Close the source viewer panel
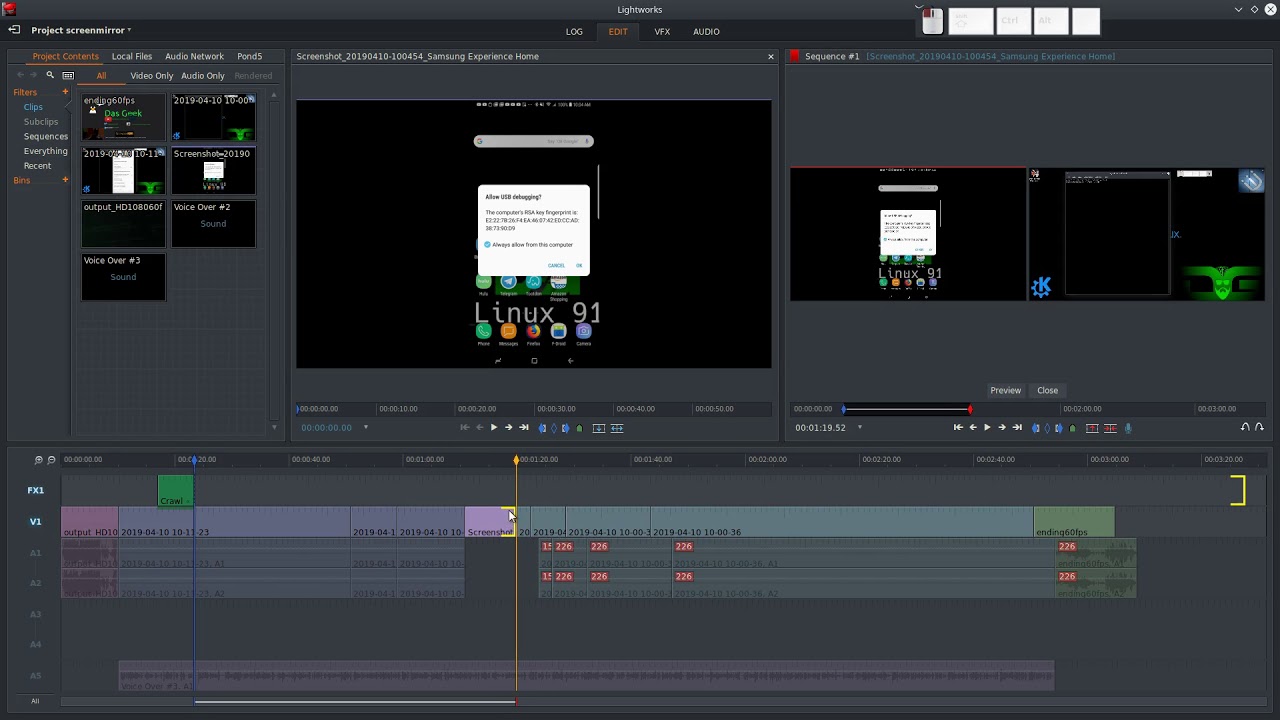The height and width of the screenshot is (720, 1280). (x=770, y=56)
